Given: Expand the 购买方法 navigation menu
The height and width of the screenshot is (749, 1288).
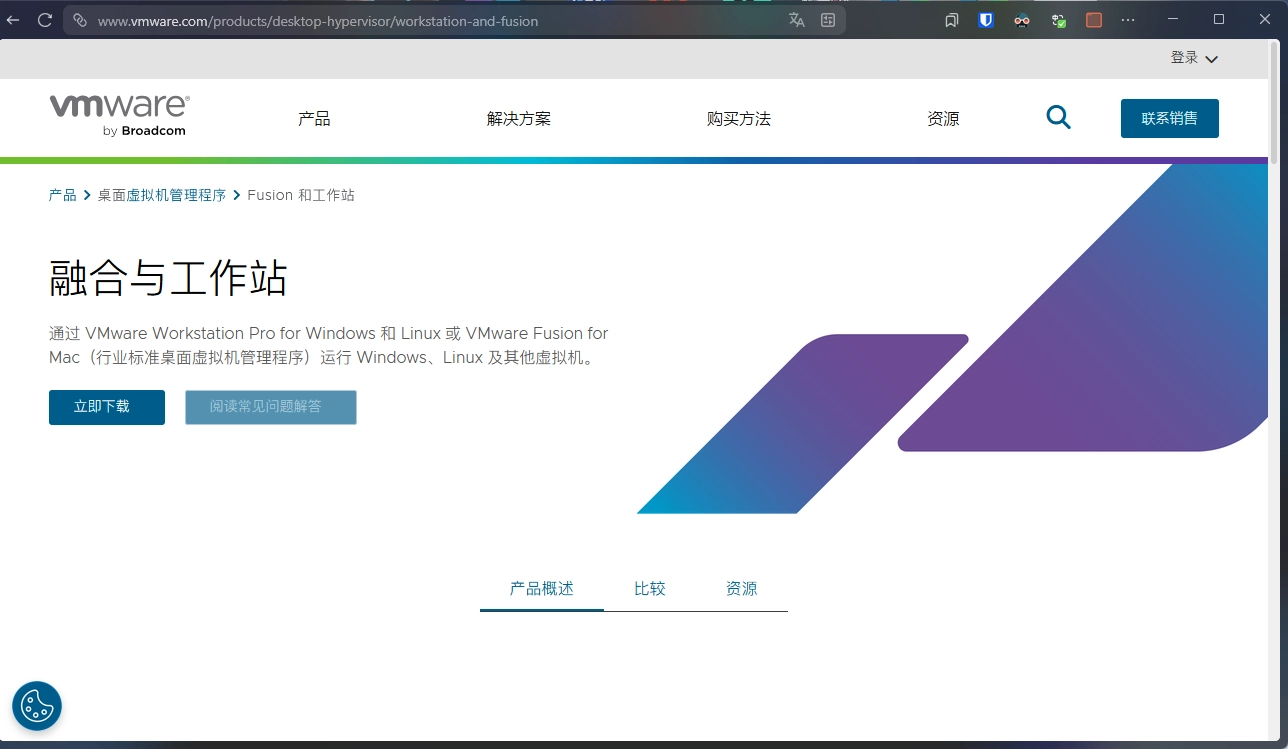Looking at the screenshot, I should coord(738,119).
